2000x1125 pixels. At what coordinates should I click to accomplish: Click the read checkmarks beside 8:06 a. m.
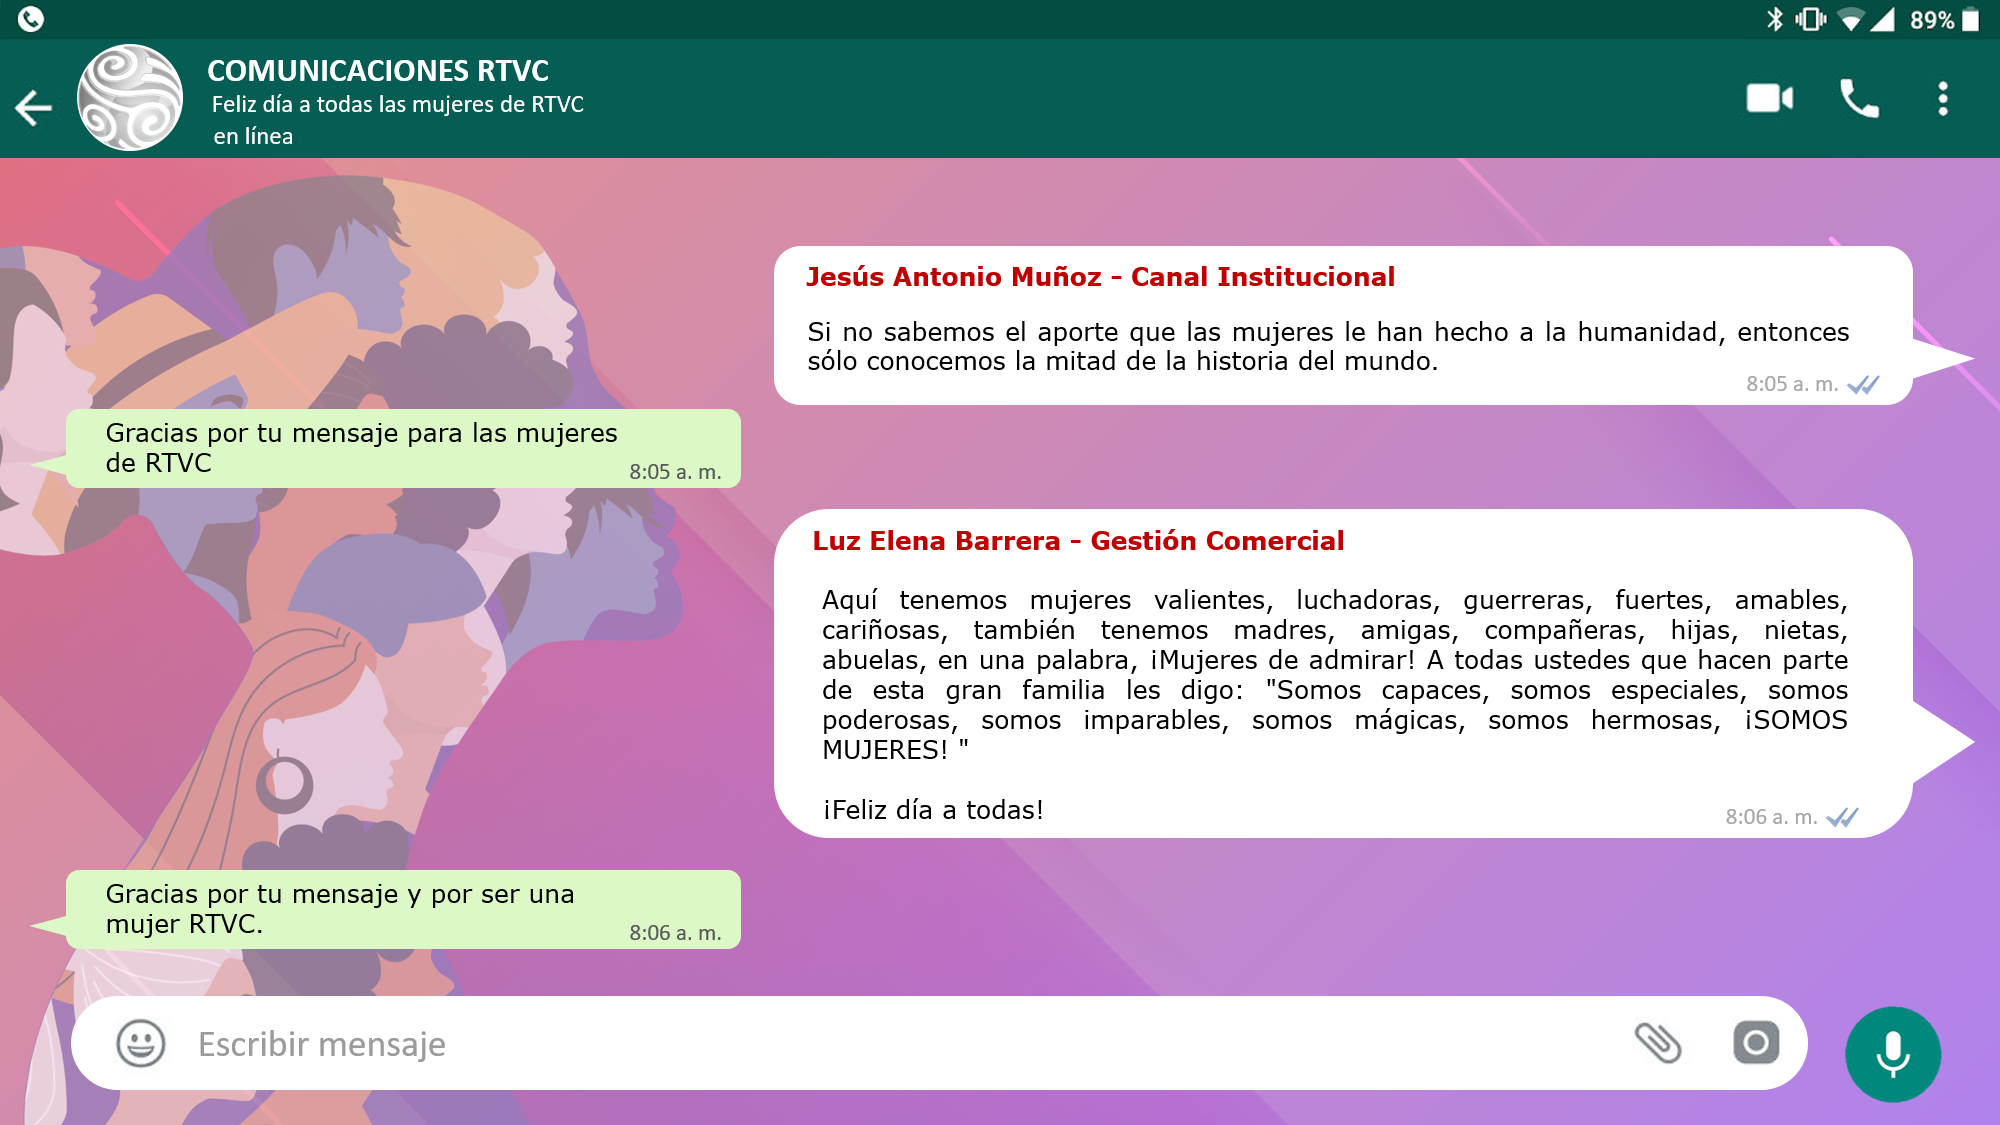[x=1842, y=818]
